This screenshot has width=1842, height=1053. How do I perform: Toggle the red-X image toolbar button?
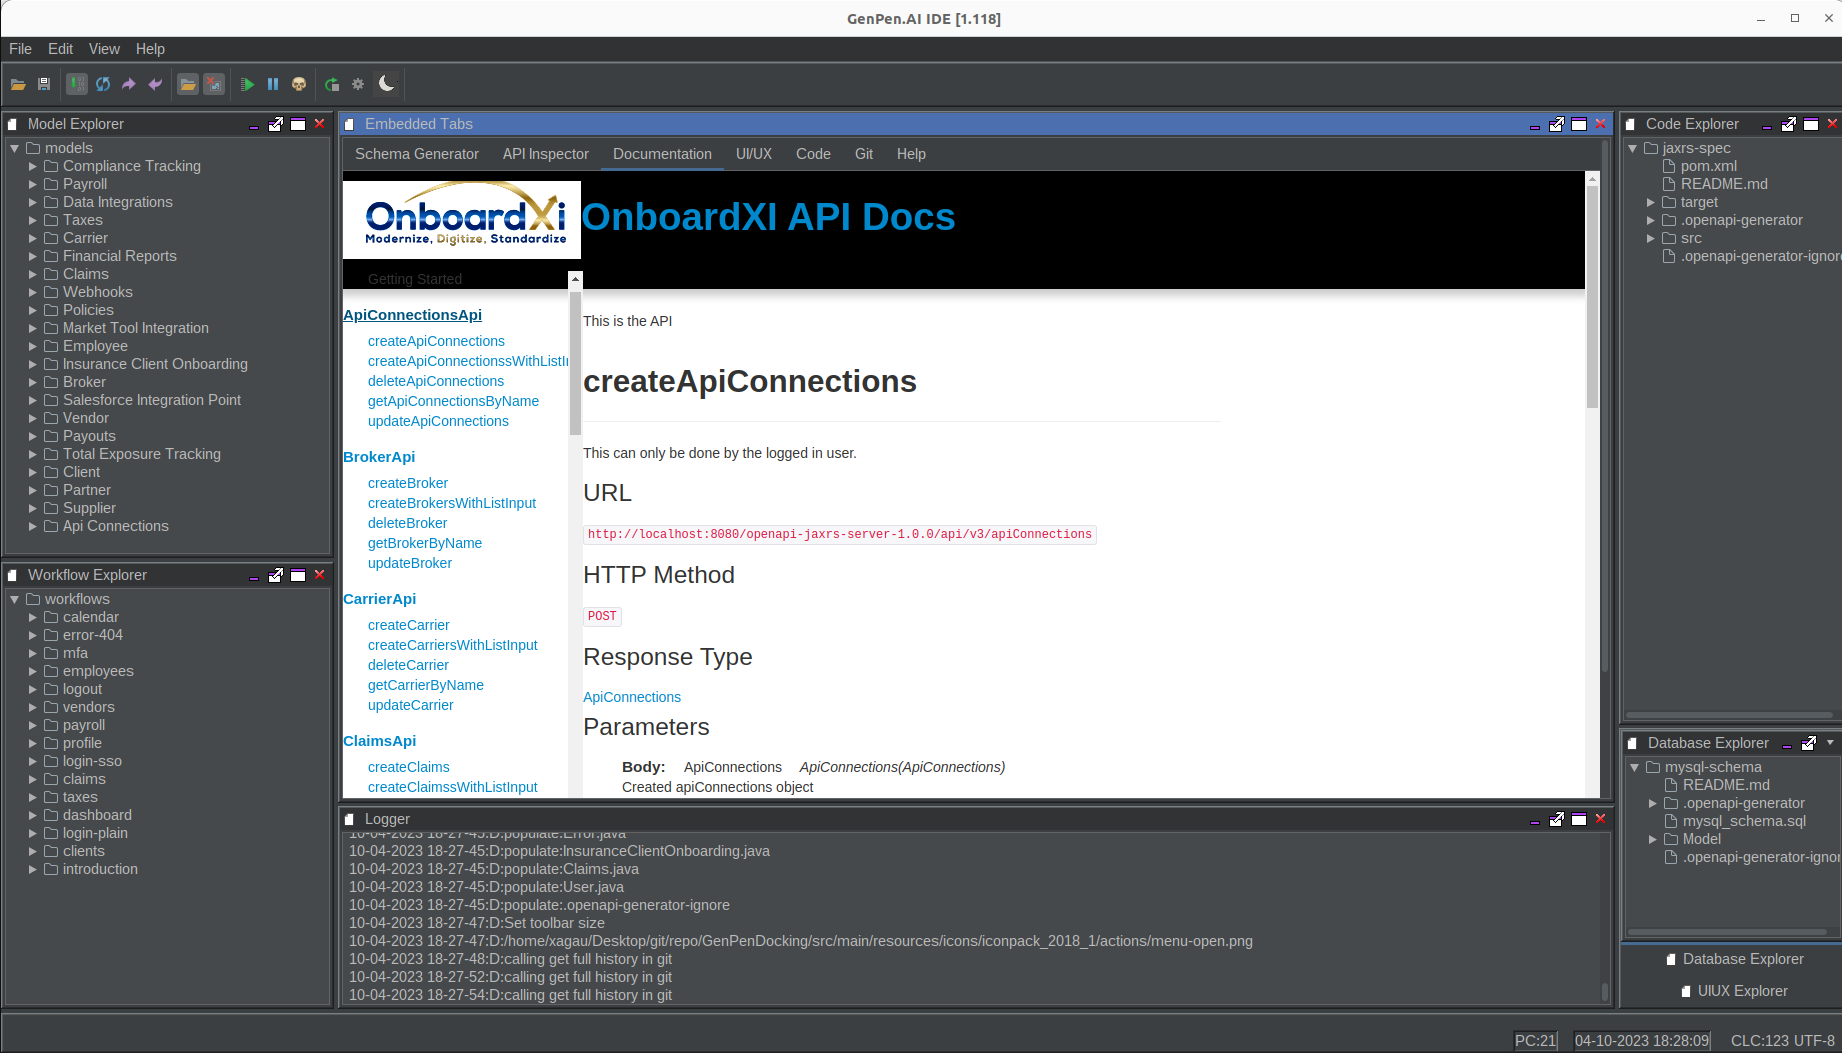pos(214,85)
